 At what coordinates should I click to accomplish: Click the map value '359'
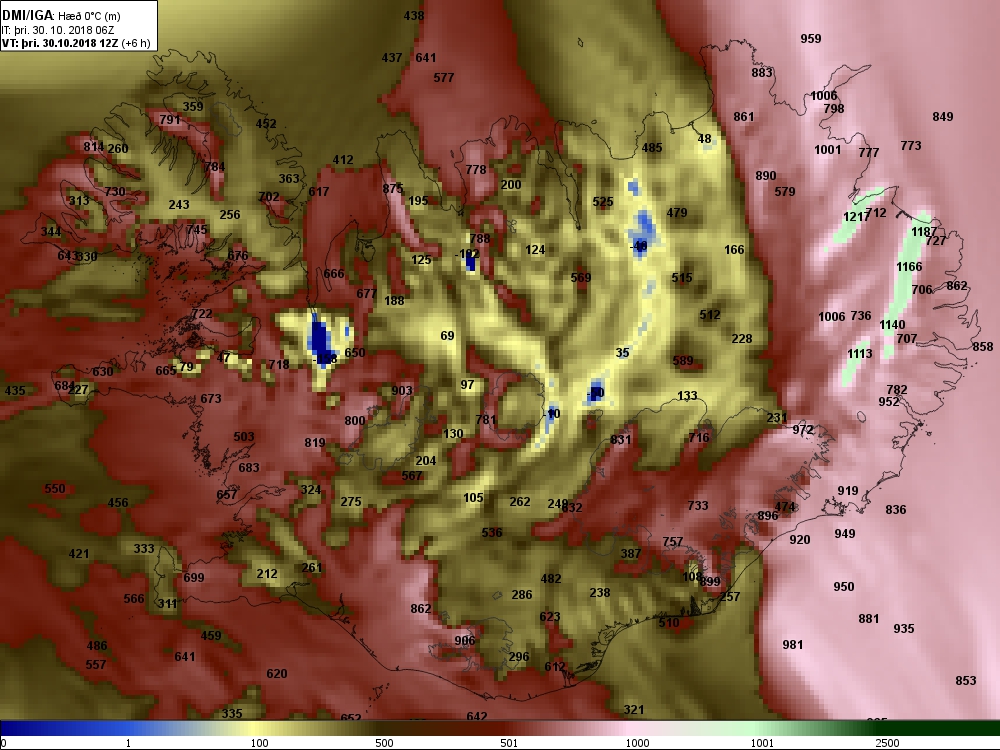pos(193,107)
